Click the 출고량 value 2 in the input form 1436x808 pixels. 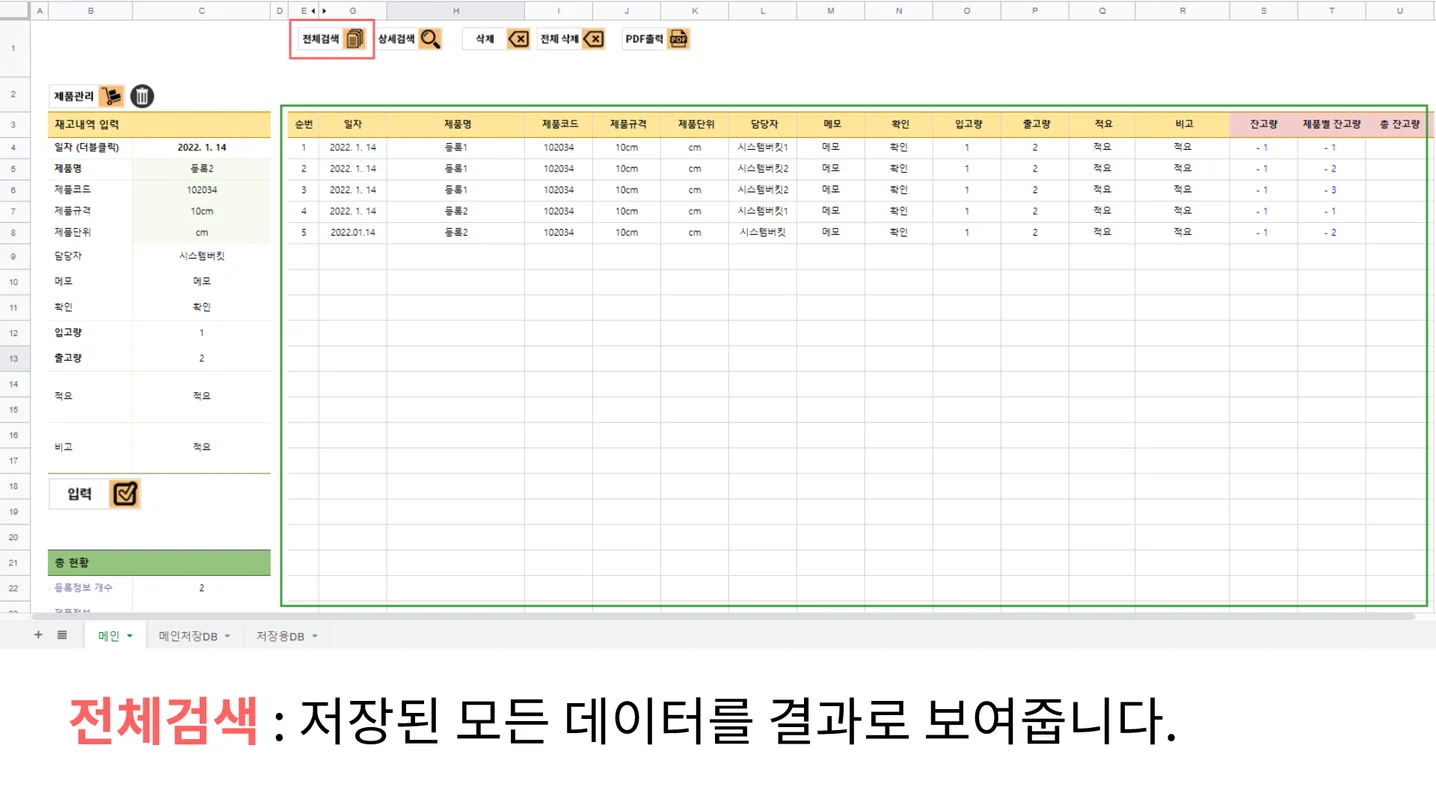(202, 358)
